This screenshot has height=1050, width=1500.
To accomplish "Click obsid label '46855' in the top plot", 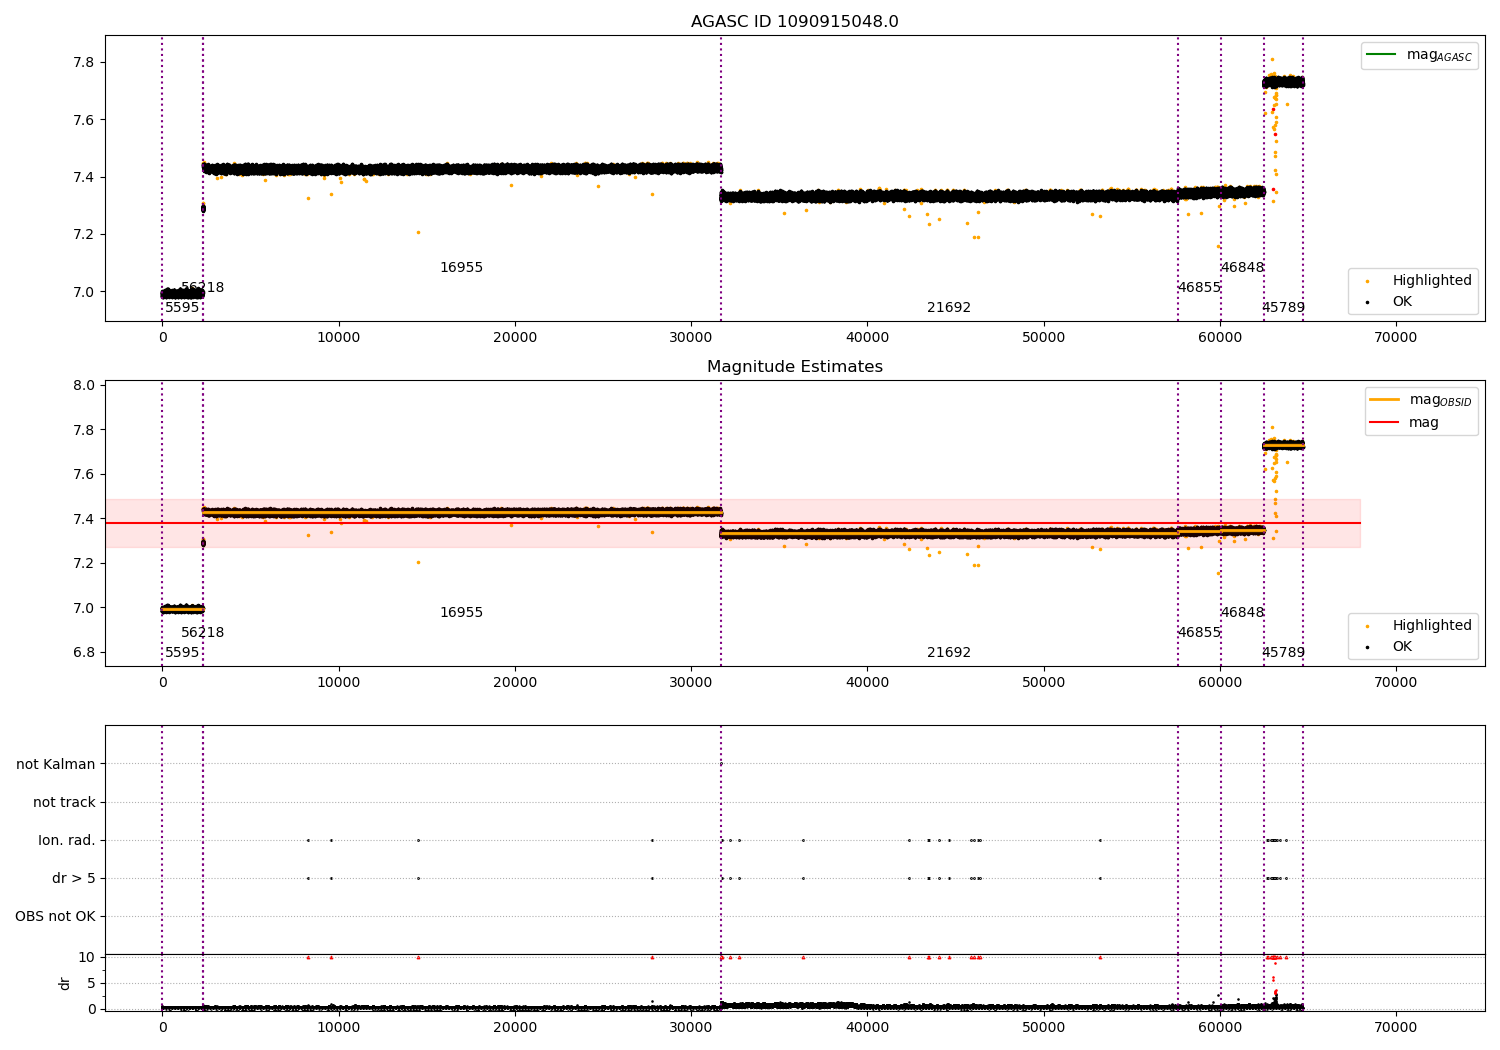I will coord(1199,288).
